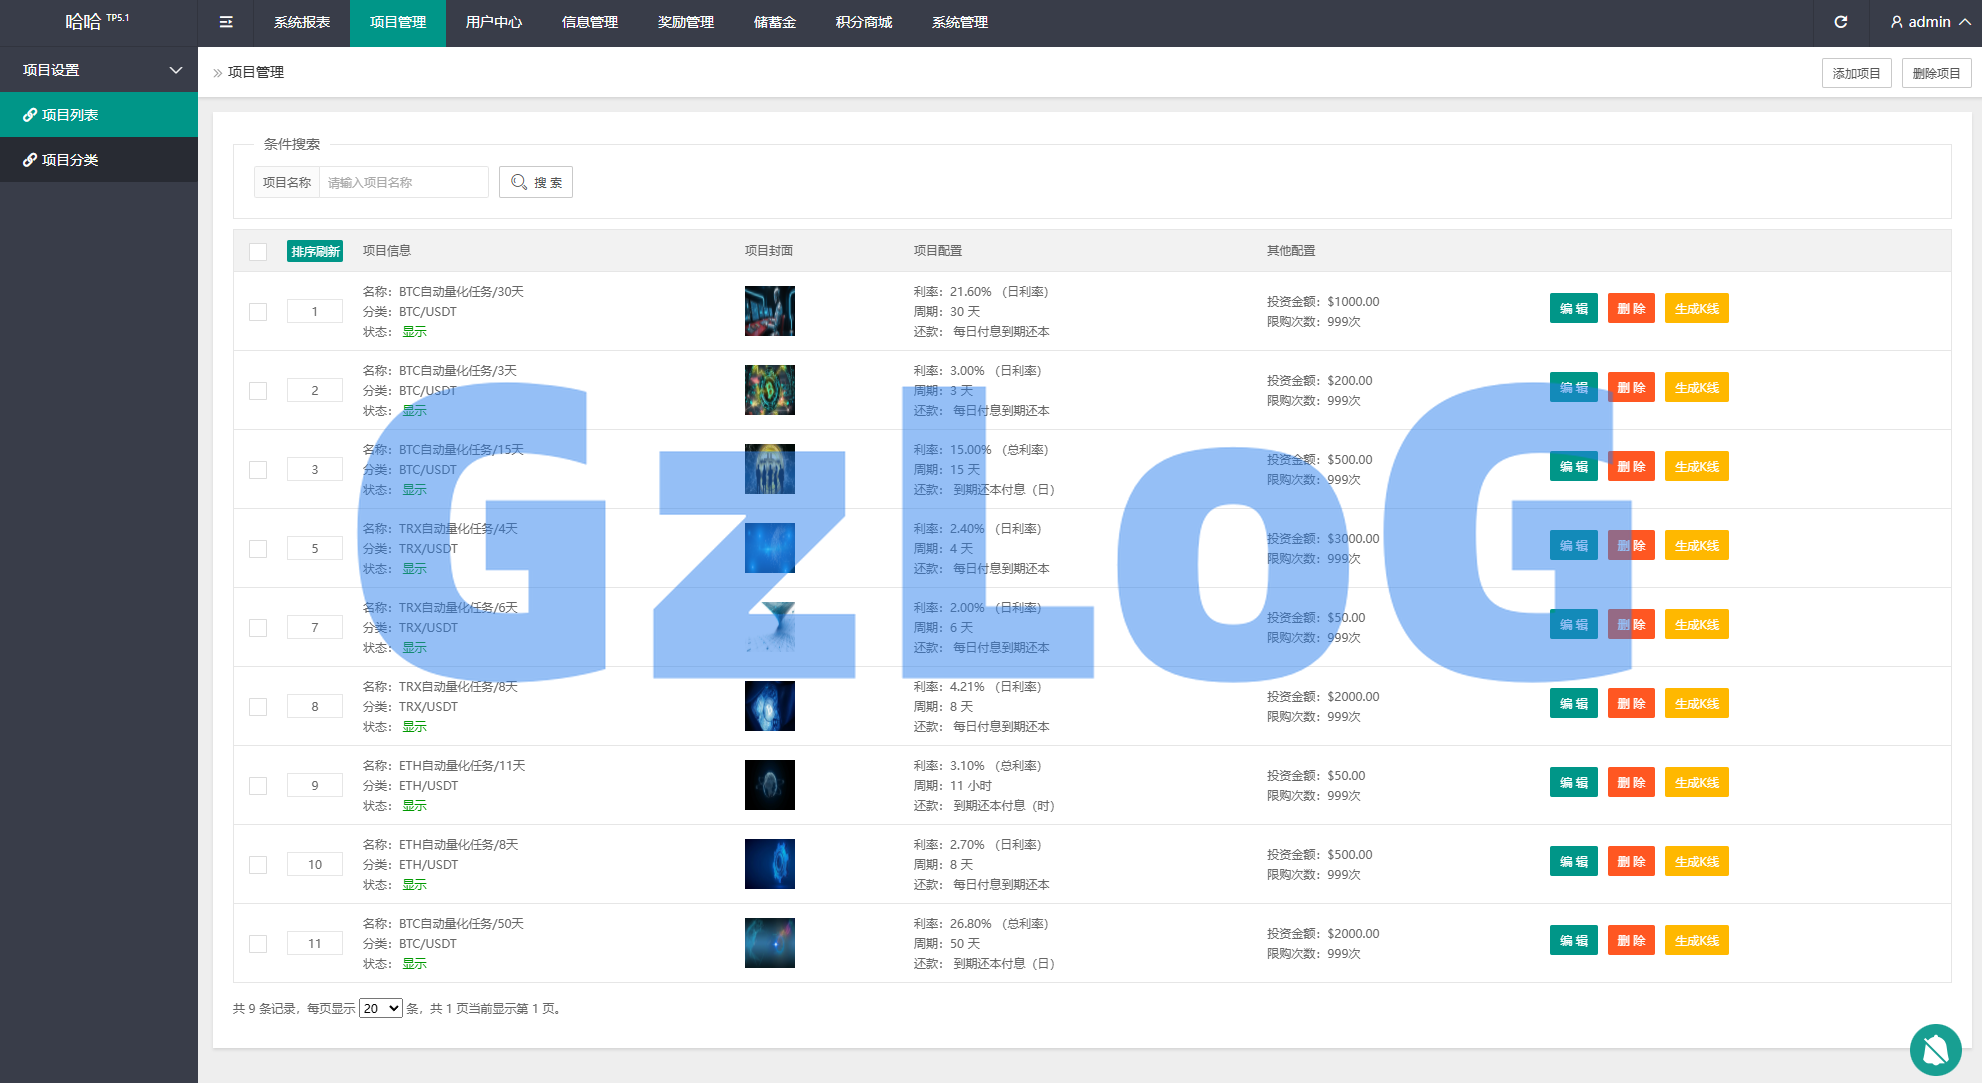Image resolution: width=1982 pixels, height=1083 pixels.
Task: Check the select-all checkbox in table header
Action: pos(258,252)
